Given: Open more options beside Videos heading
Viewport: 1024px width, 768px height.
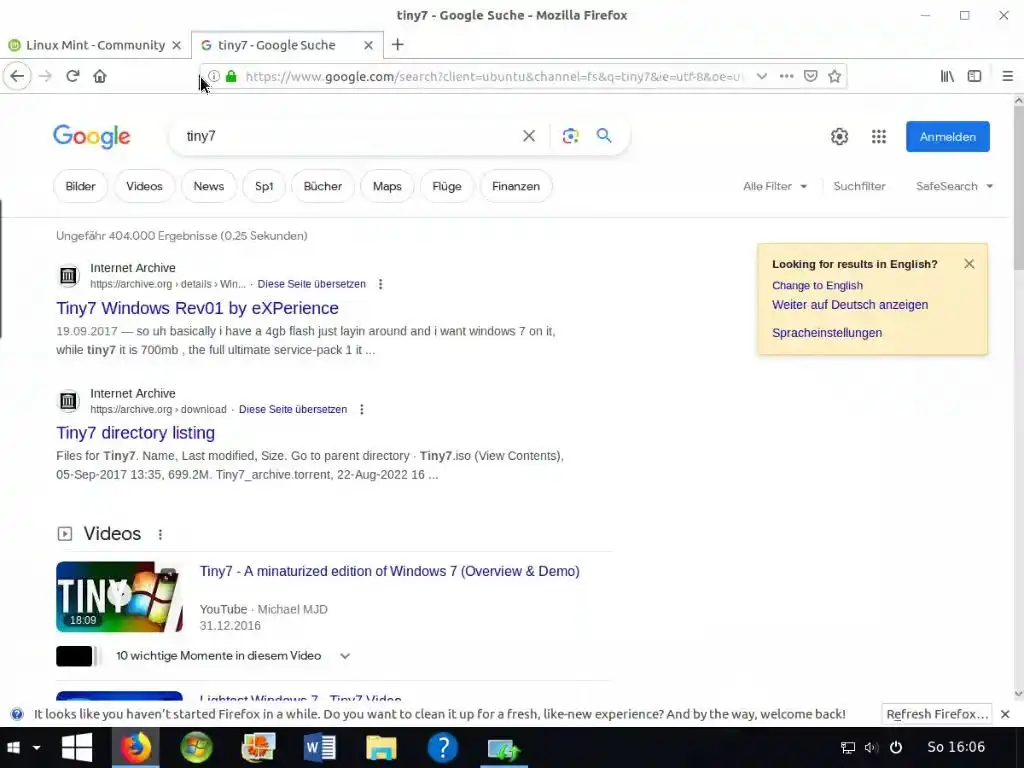Looking at the screenshot, I should (160, 534).
